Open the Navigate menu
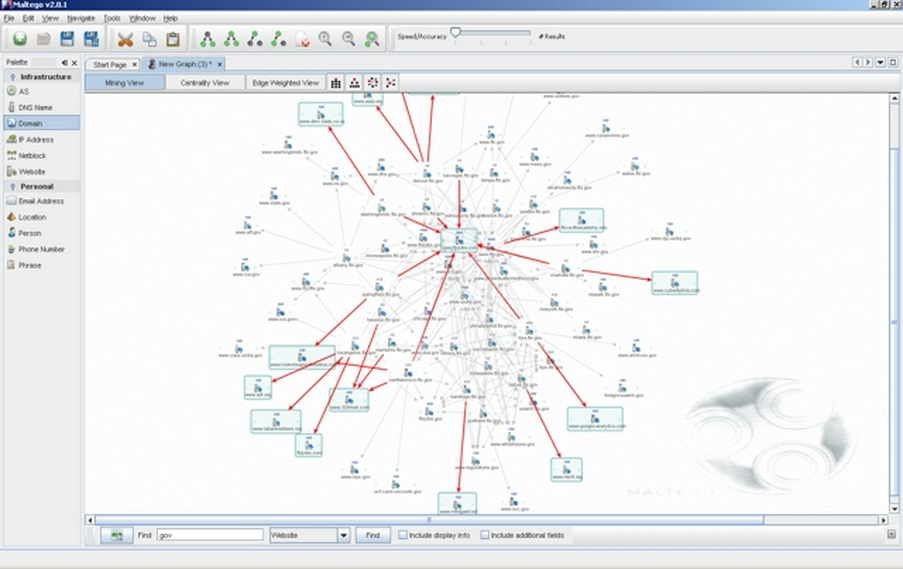 click(81, 18)
